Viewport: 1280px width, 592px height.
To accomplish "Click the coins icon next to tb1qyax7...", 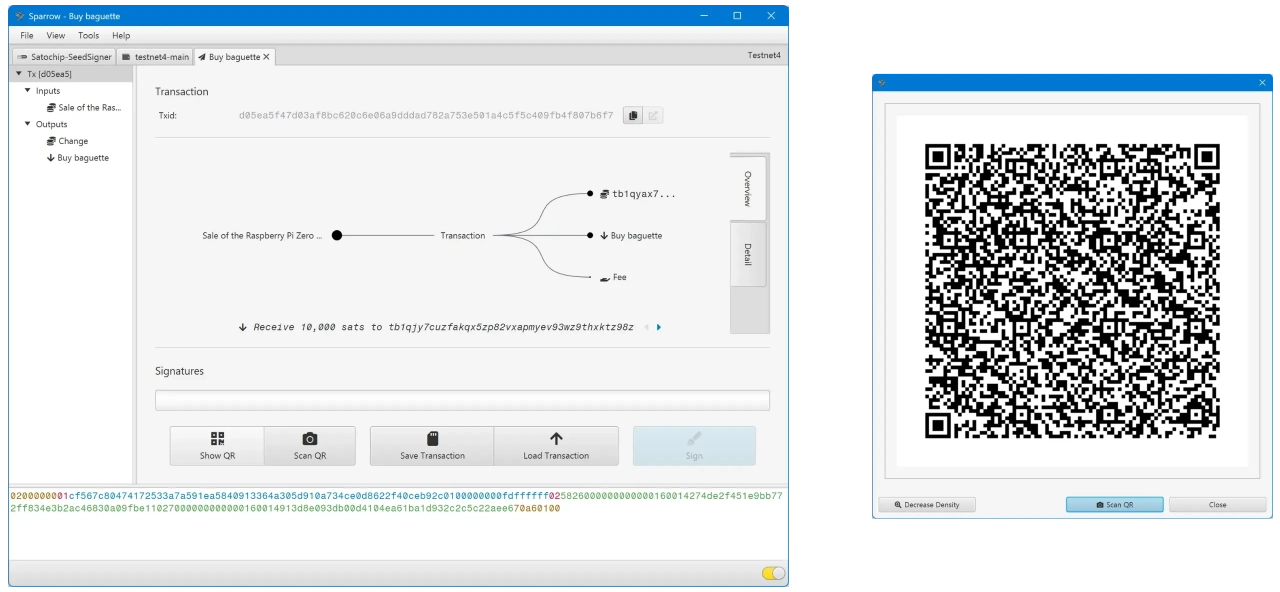I will (605, 194).
